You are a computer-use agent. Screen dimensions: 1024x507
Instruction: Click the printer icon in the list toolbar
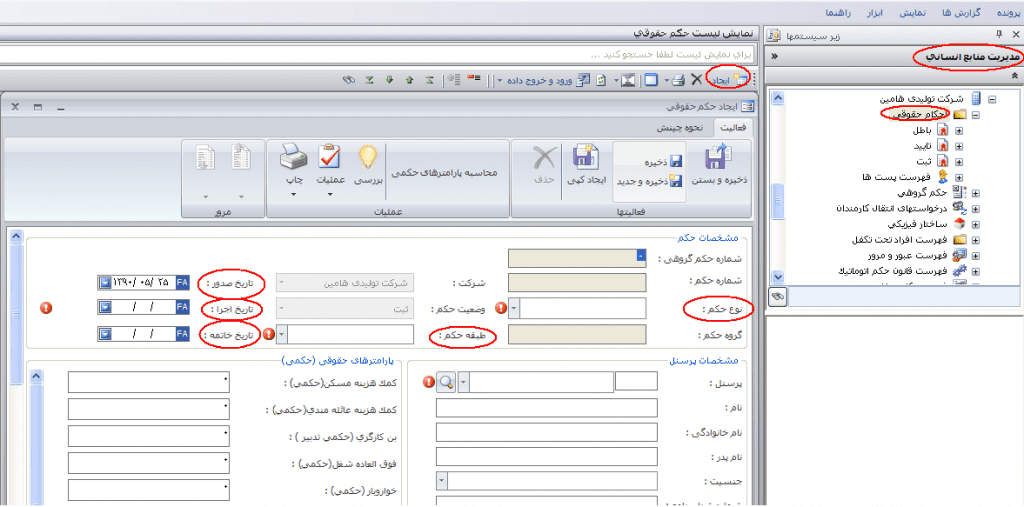[x=677, y=79]
